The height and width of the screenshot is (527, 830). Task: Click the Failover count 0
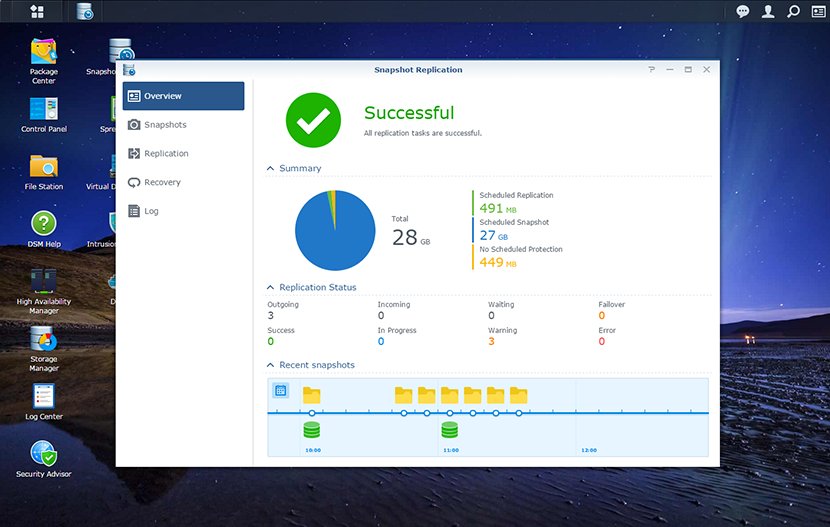pos(601,315)
